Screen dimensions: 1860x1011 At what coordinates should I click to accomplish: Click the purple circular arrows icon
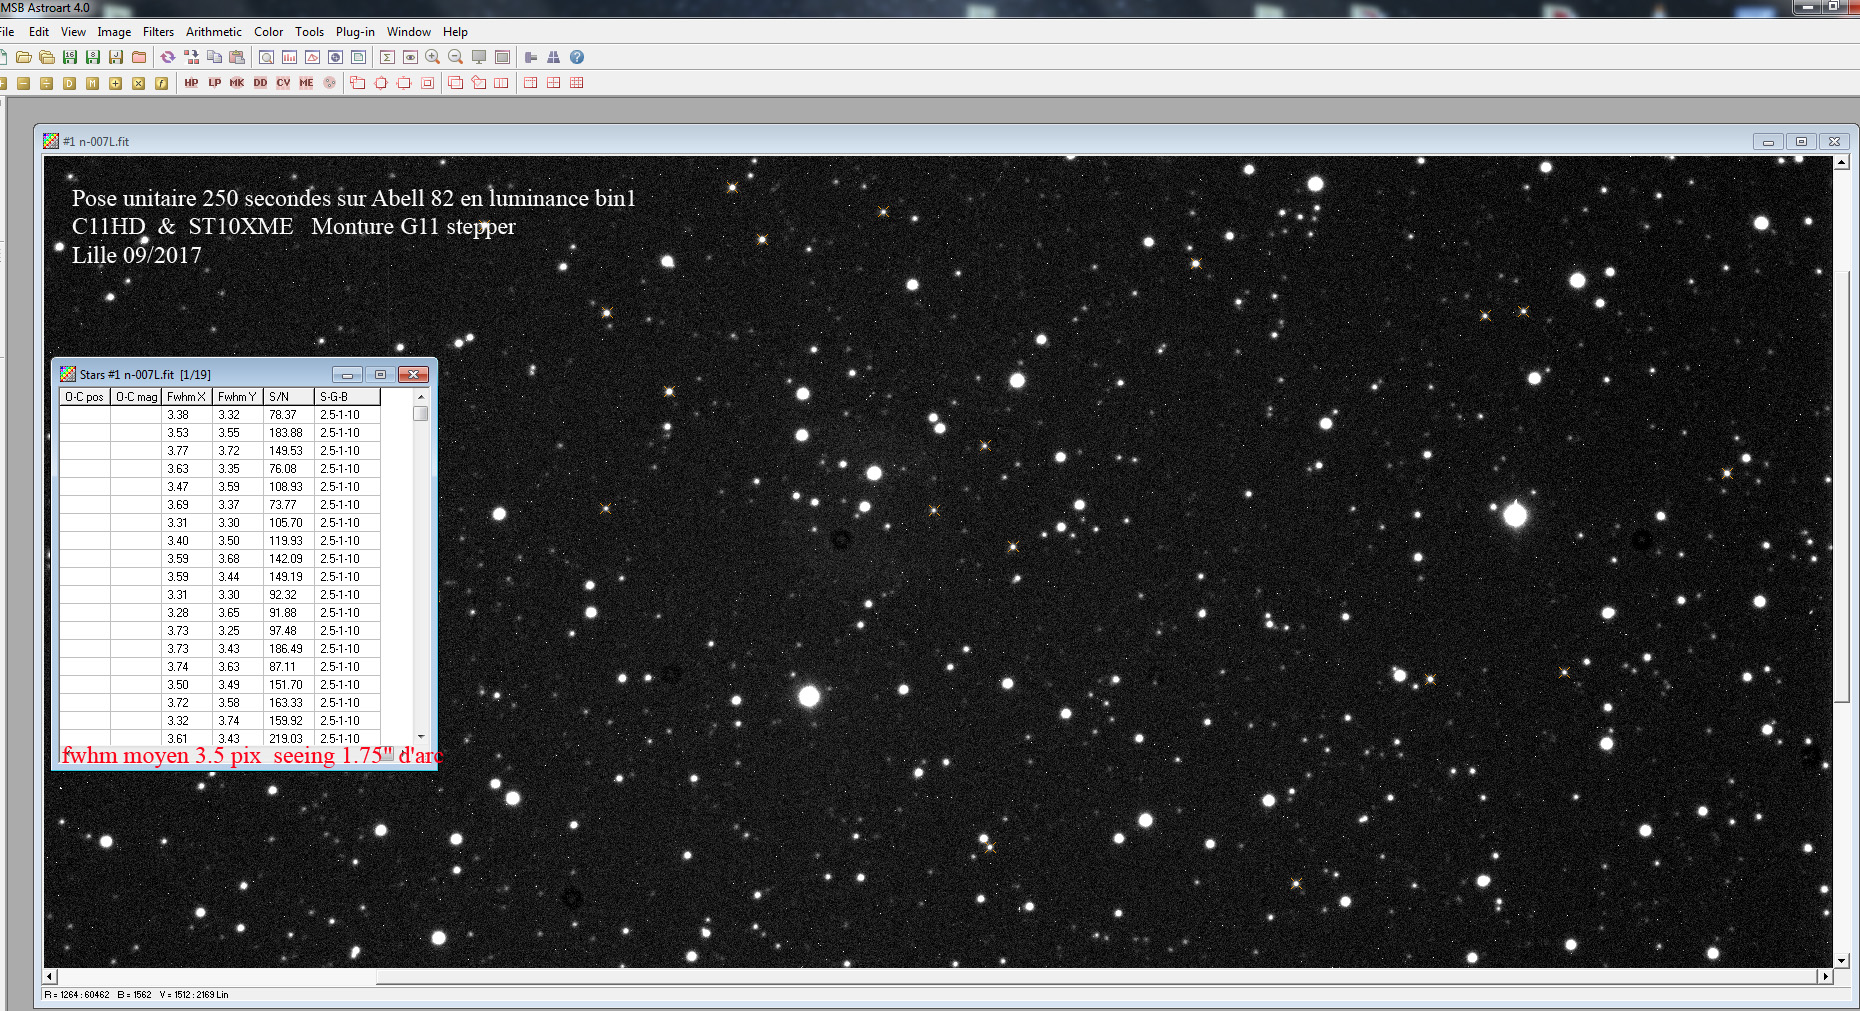tap(168, 57)
